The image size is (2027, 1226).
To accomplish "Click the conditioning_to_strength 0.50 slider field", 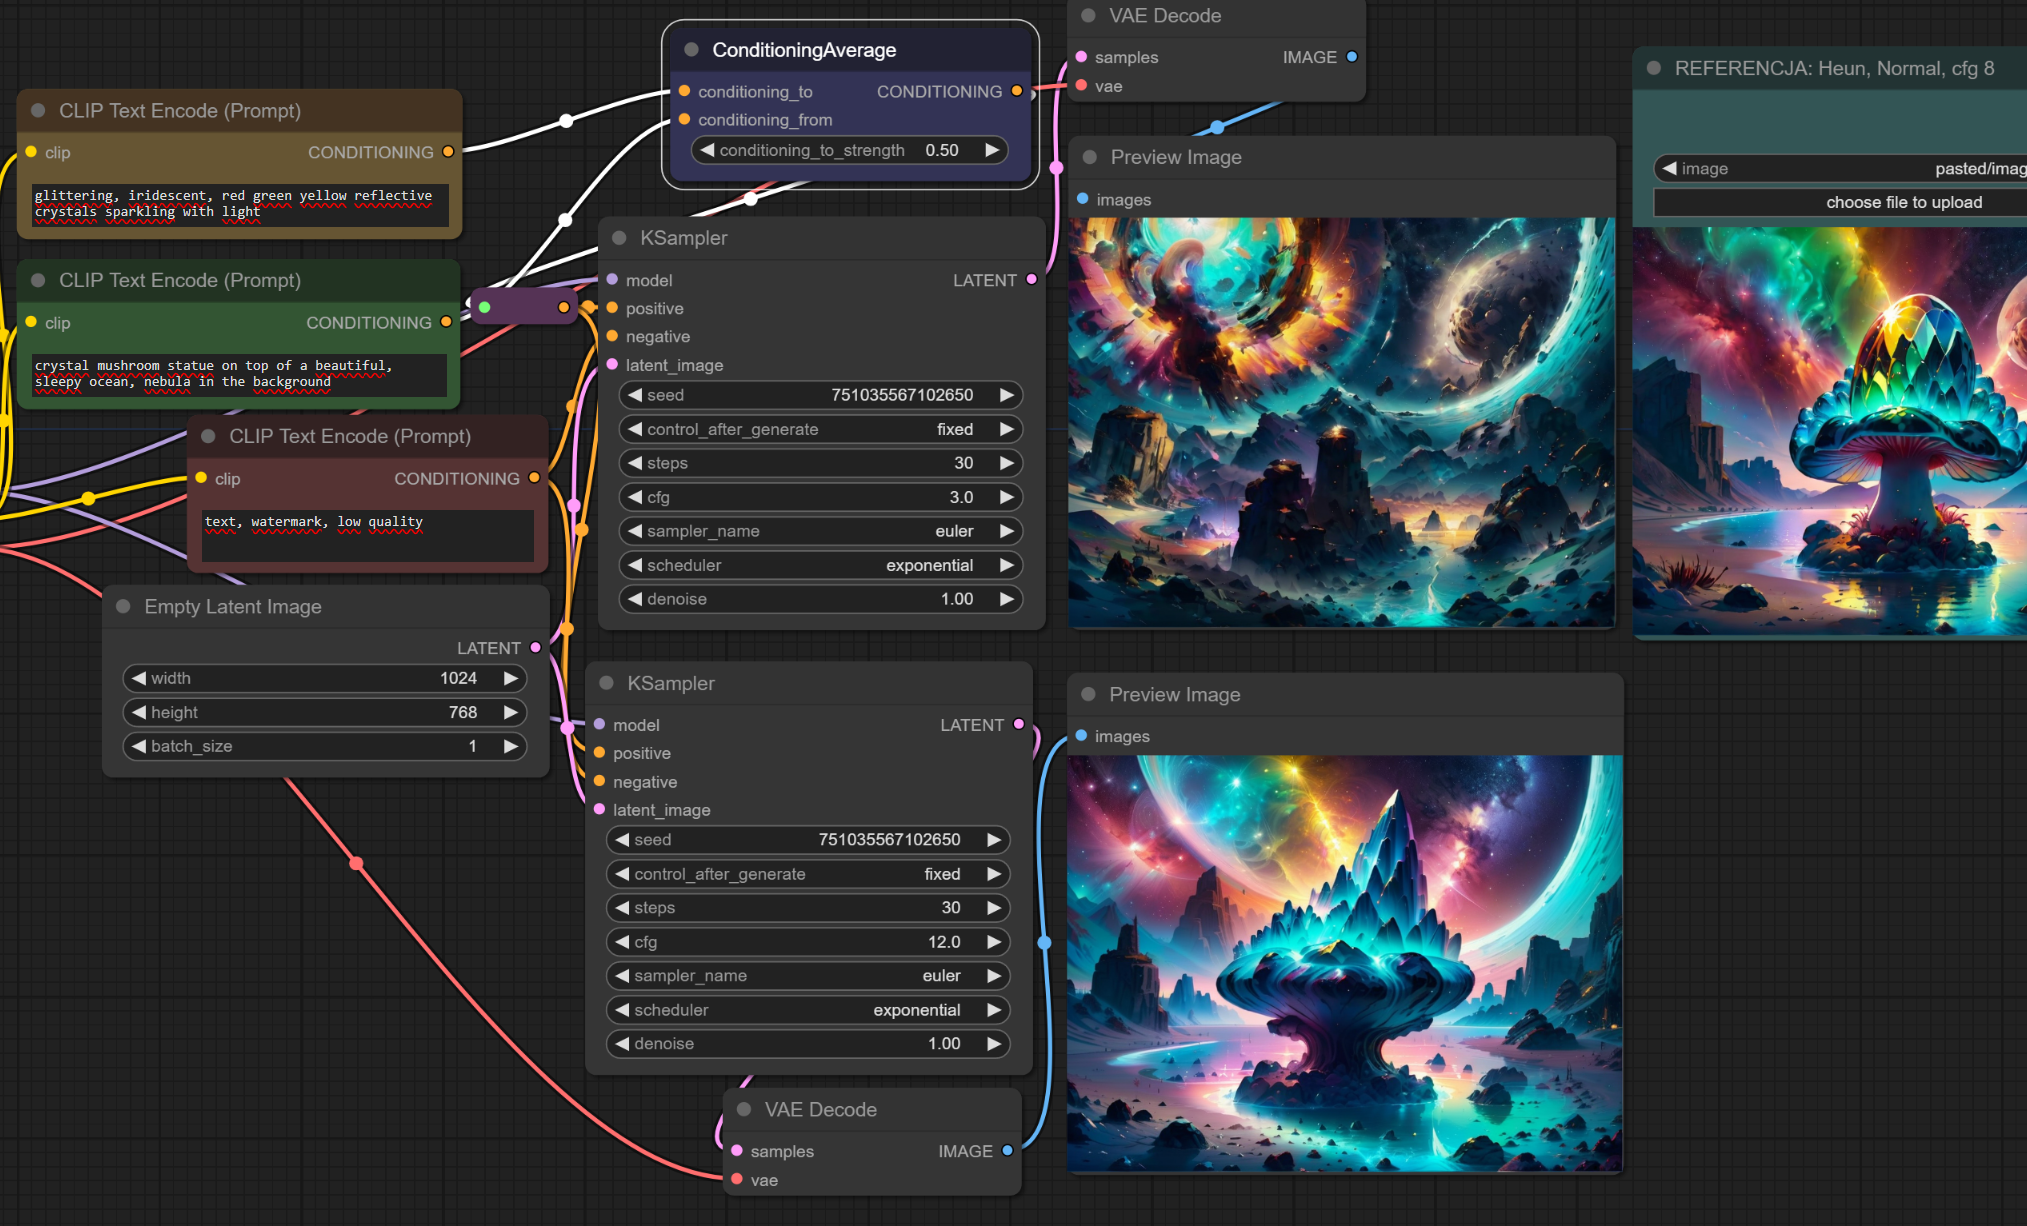I will (849, 150).
